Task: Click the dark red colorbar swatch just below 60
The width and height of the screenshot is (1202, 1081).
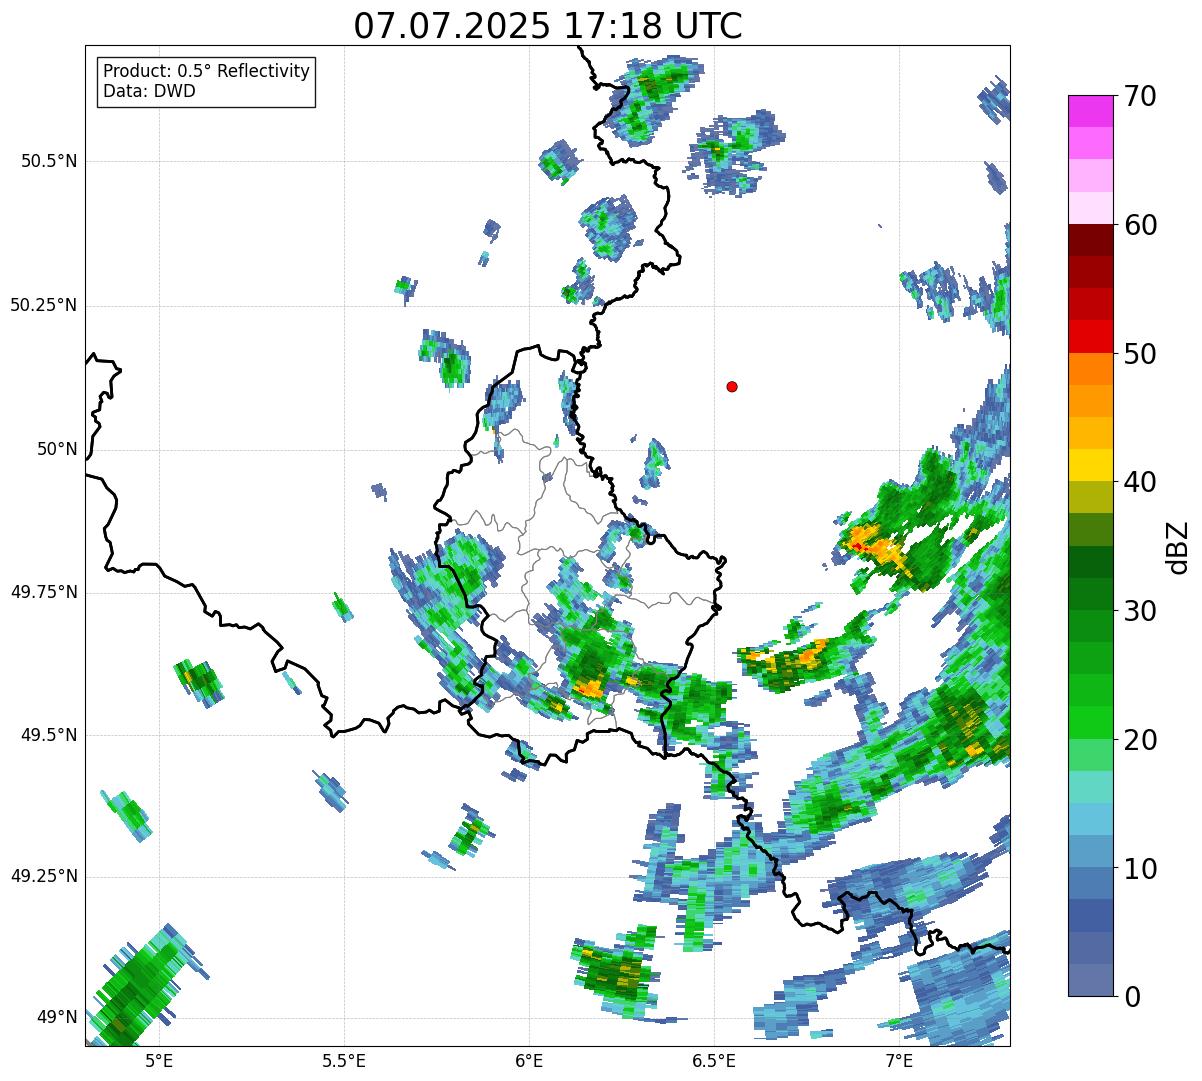Action: (1090, 240)
